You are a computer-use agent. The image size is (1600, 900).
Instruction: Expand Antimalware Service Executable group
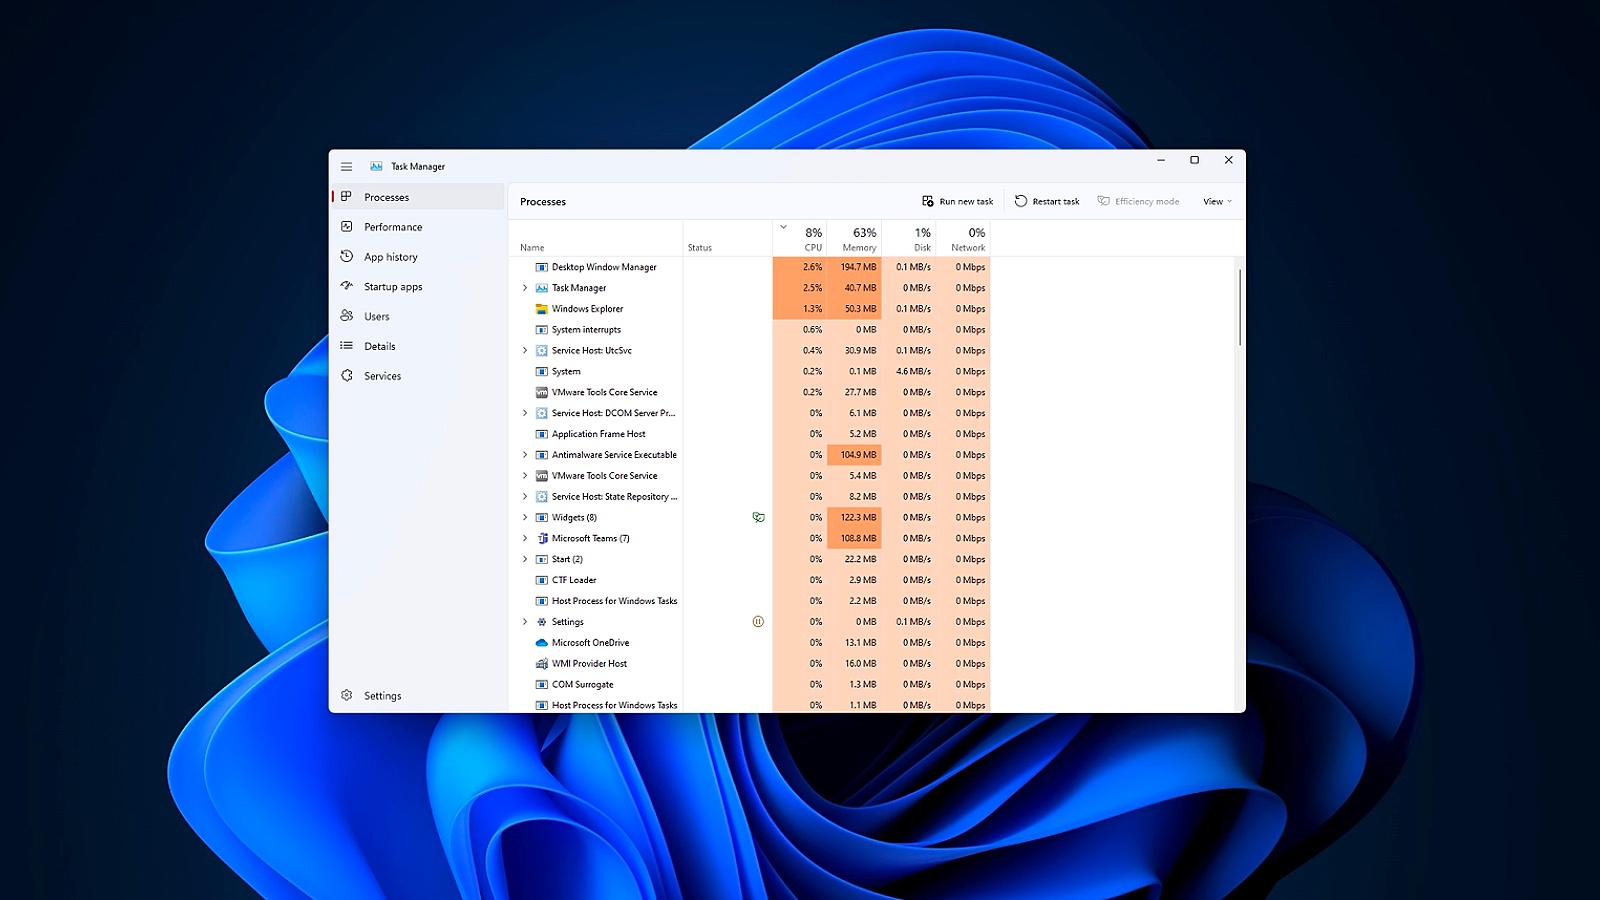coord(525,455)
